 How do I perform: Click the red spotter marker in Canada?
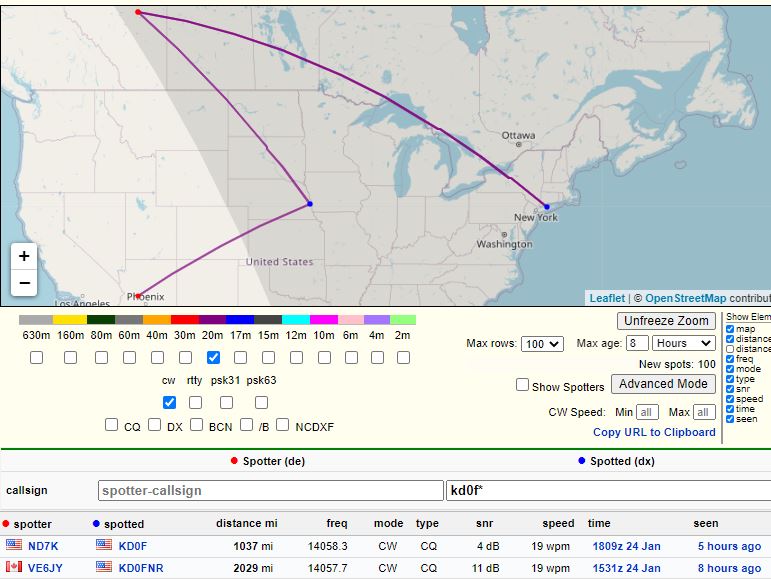tap(138, 12)
